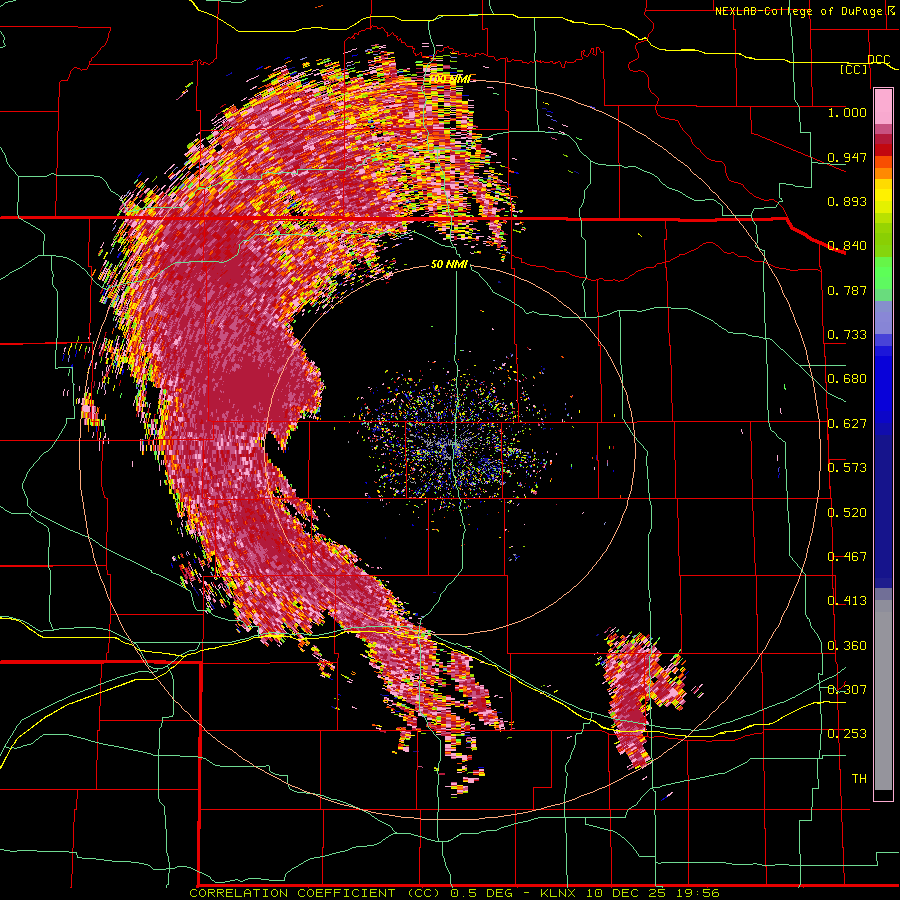This screenshot has height=900, width=900.
Task: Select the bright yellow band near 0.893
Action: tap(883, 196)
